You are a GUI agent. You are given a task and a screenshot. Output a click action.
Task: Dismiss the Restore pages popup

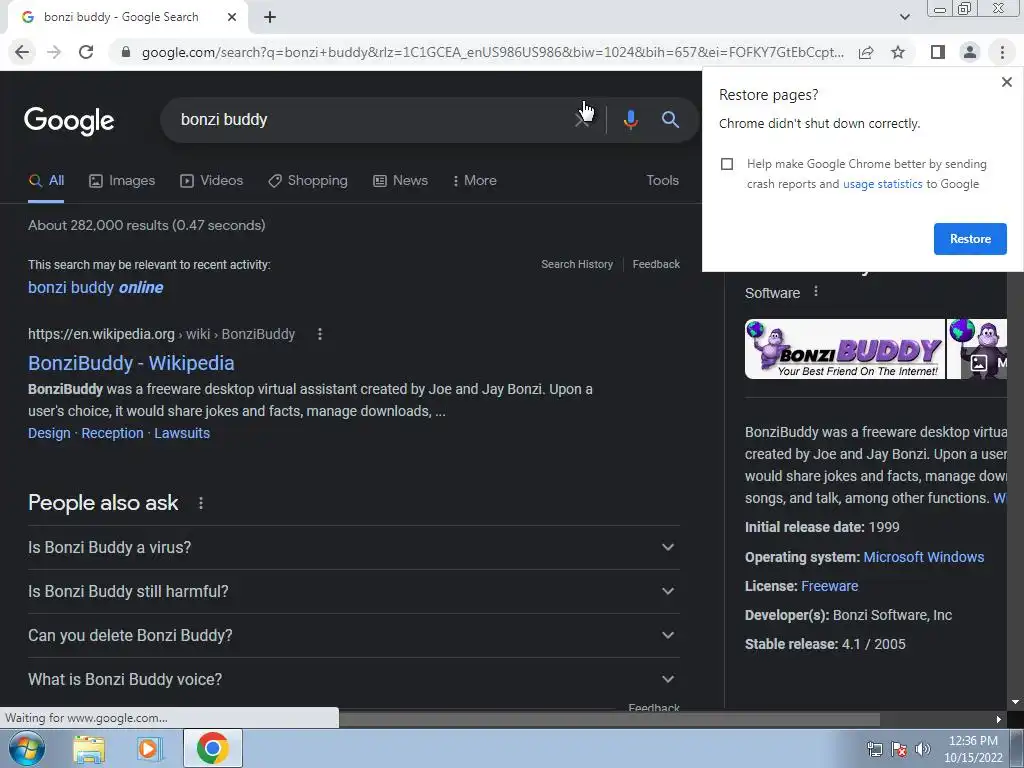tap(1007, 82)
